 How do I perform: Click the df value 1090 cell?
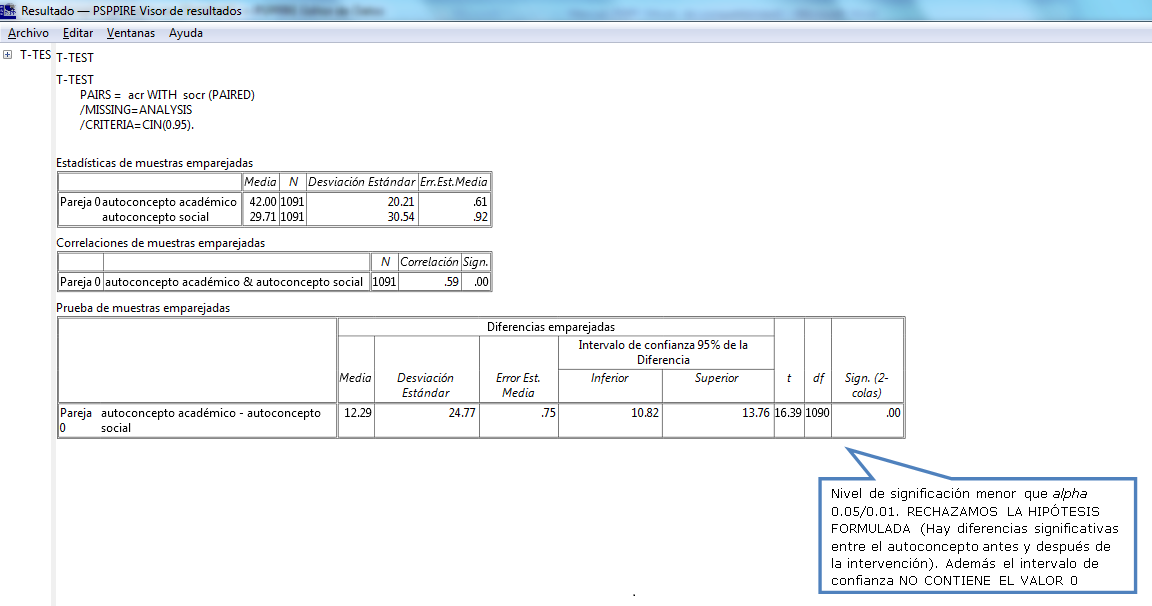pos(817,414)
